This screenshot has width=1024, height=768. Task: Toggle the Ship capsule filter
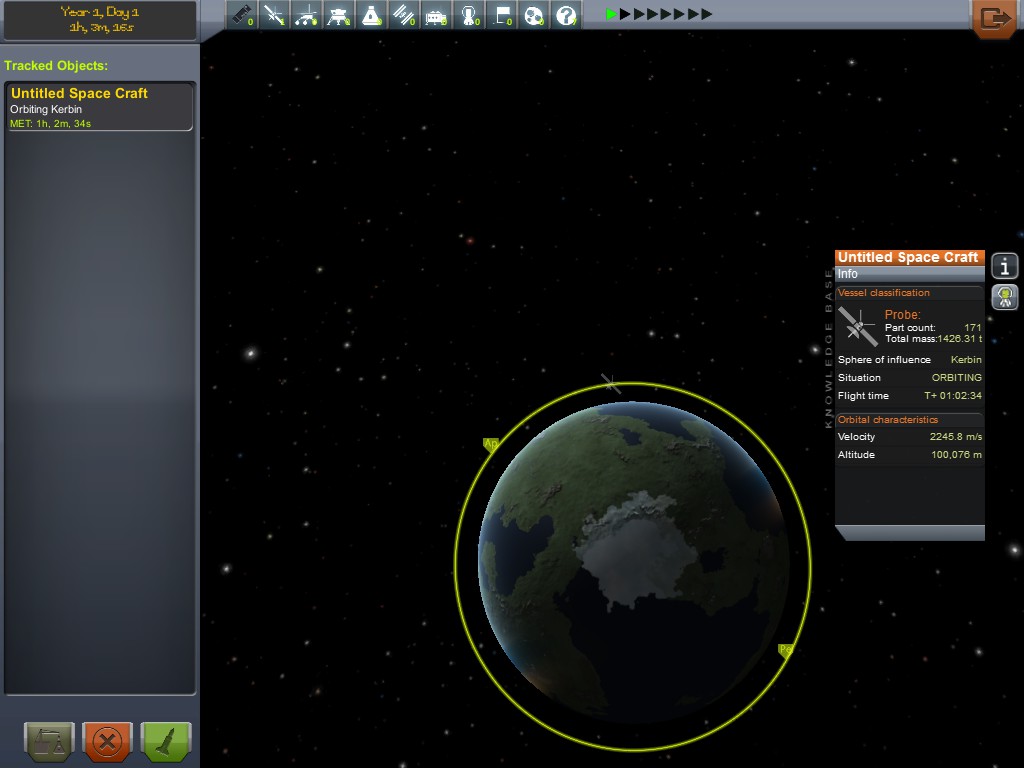(372, 14)
